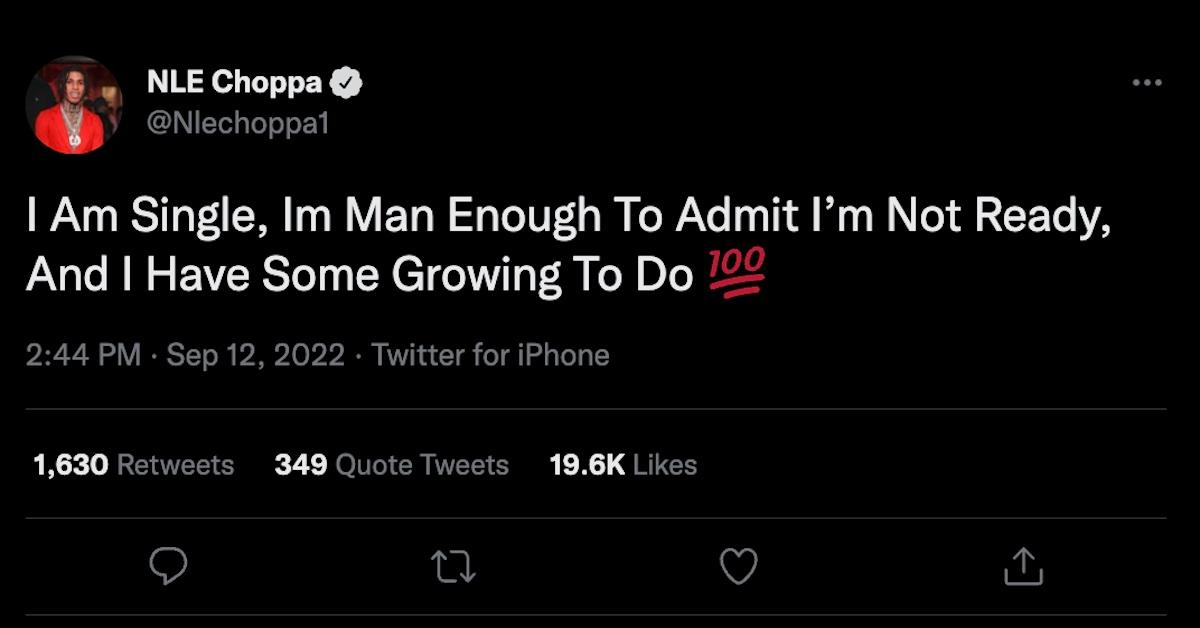Open NLE Choppa's profile picture
1200x628 pixels.
pyautogui.click(x=74, y=105)
